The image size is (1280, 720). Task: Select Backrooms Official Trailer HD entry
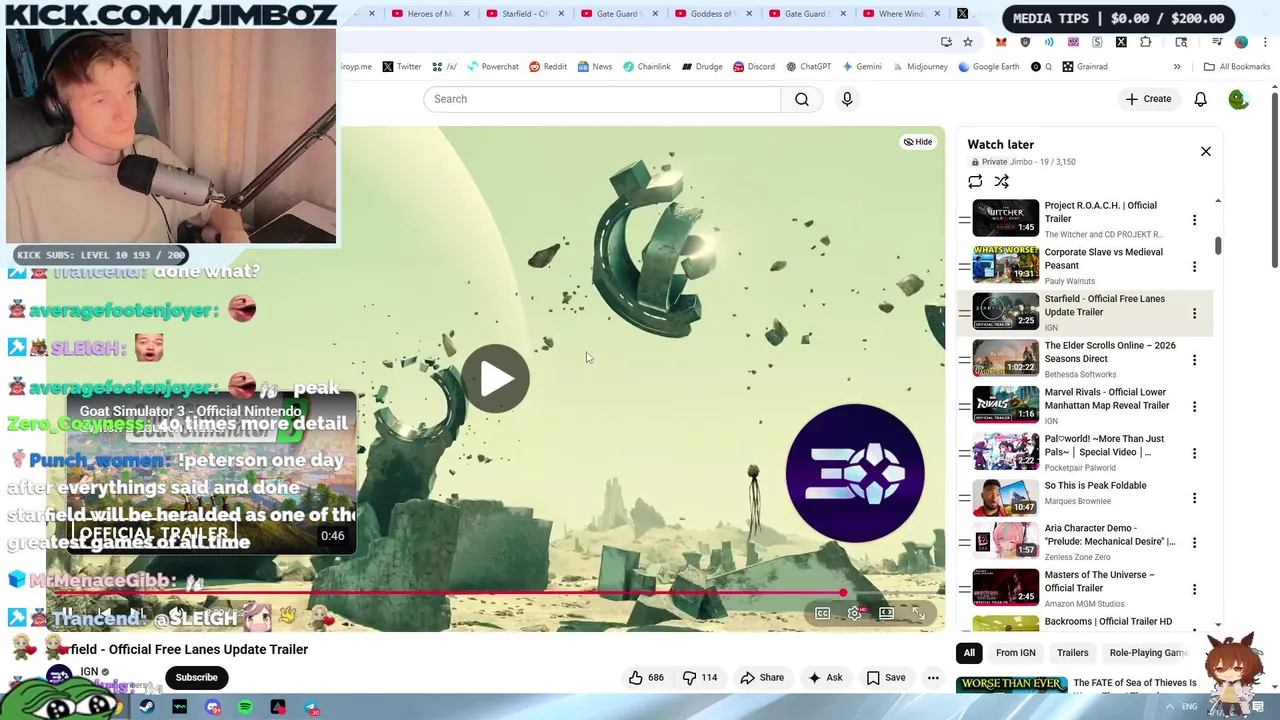tap(1108, 622)
